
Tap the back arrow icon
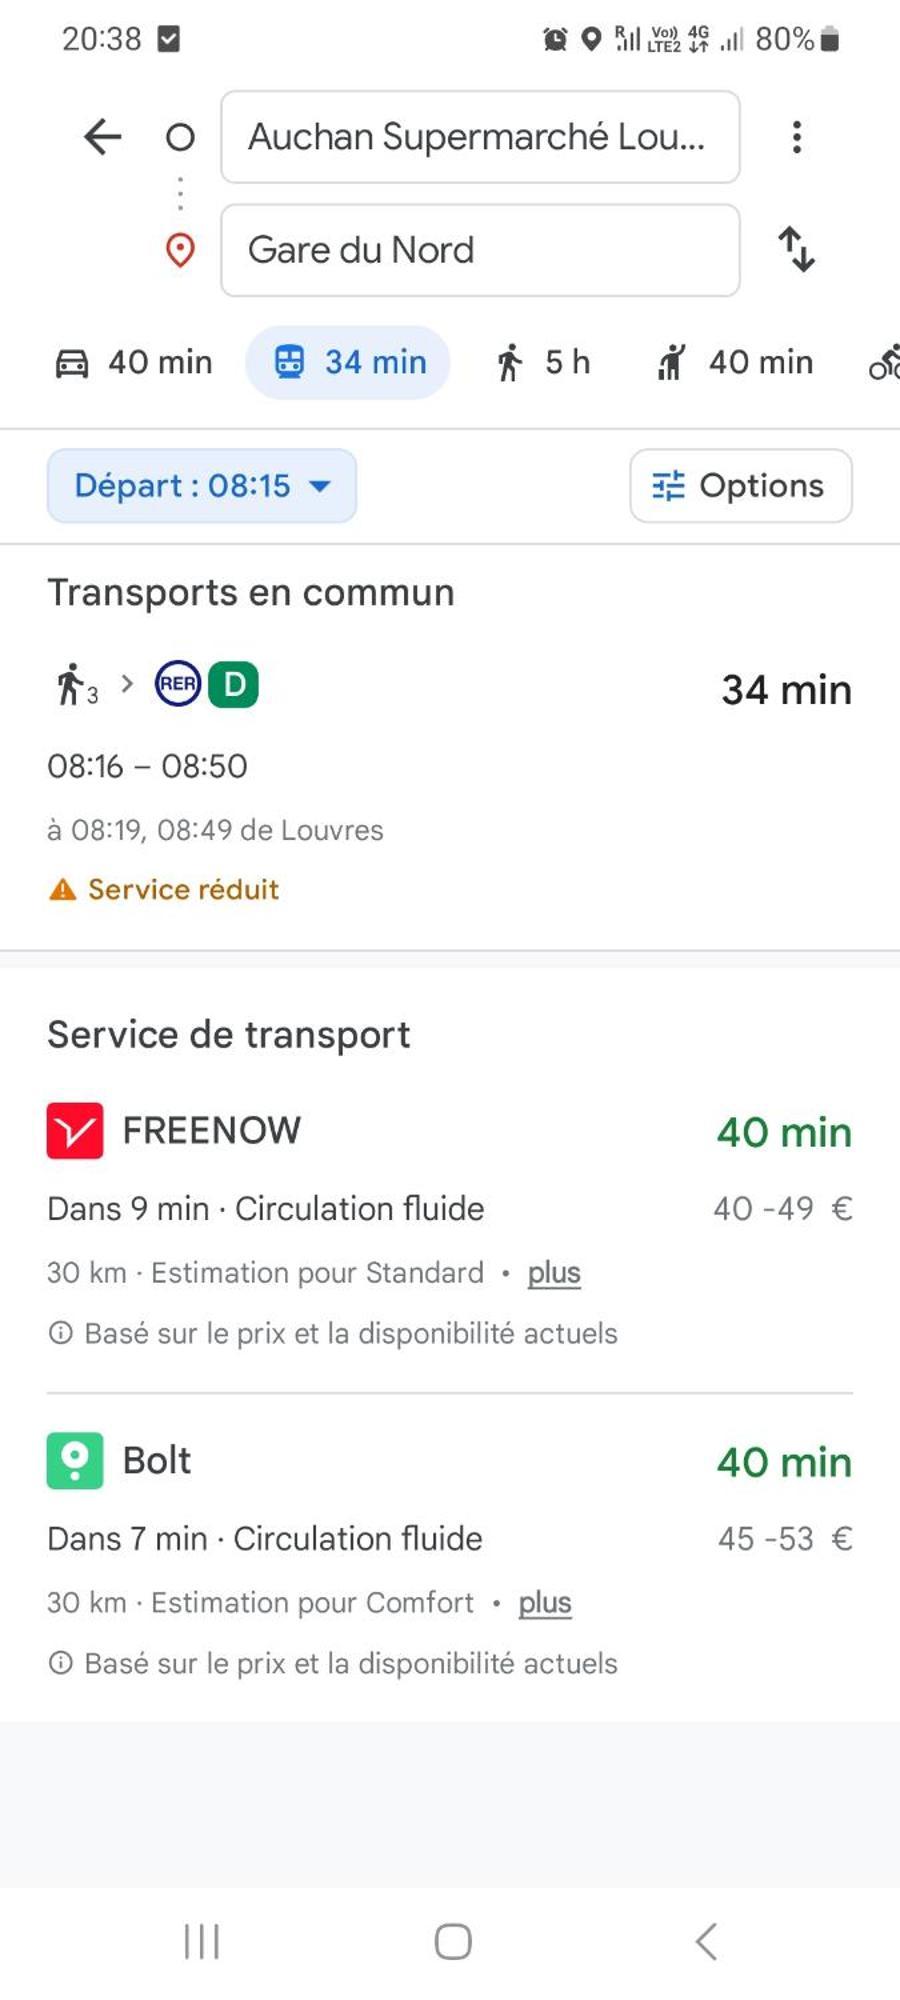tap(103, 137)
